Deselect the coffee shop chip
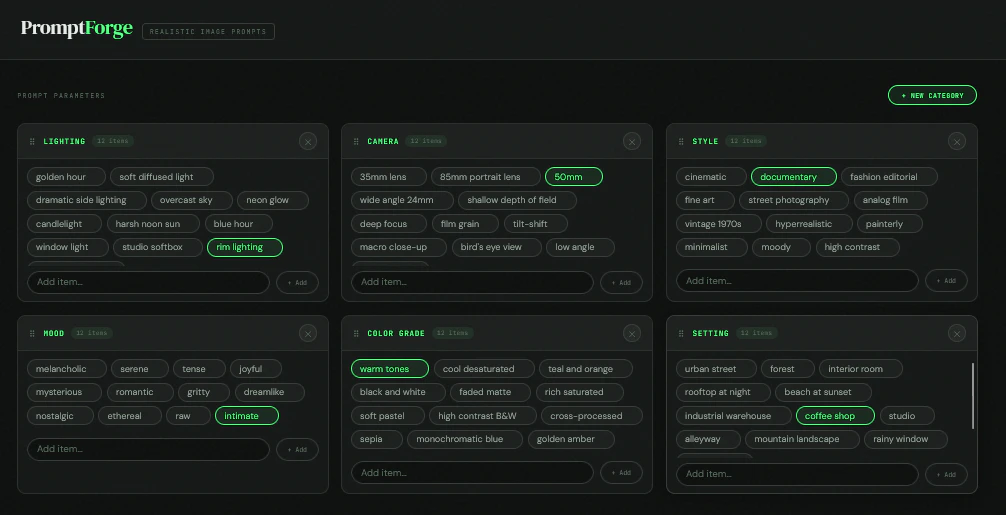1006x515 pixels. pos(835,416)
